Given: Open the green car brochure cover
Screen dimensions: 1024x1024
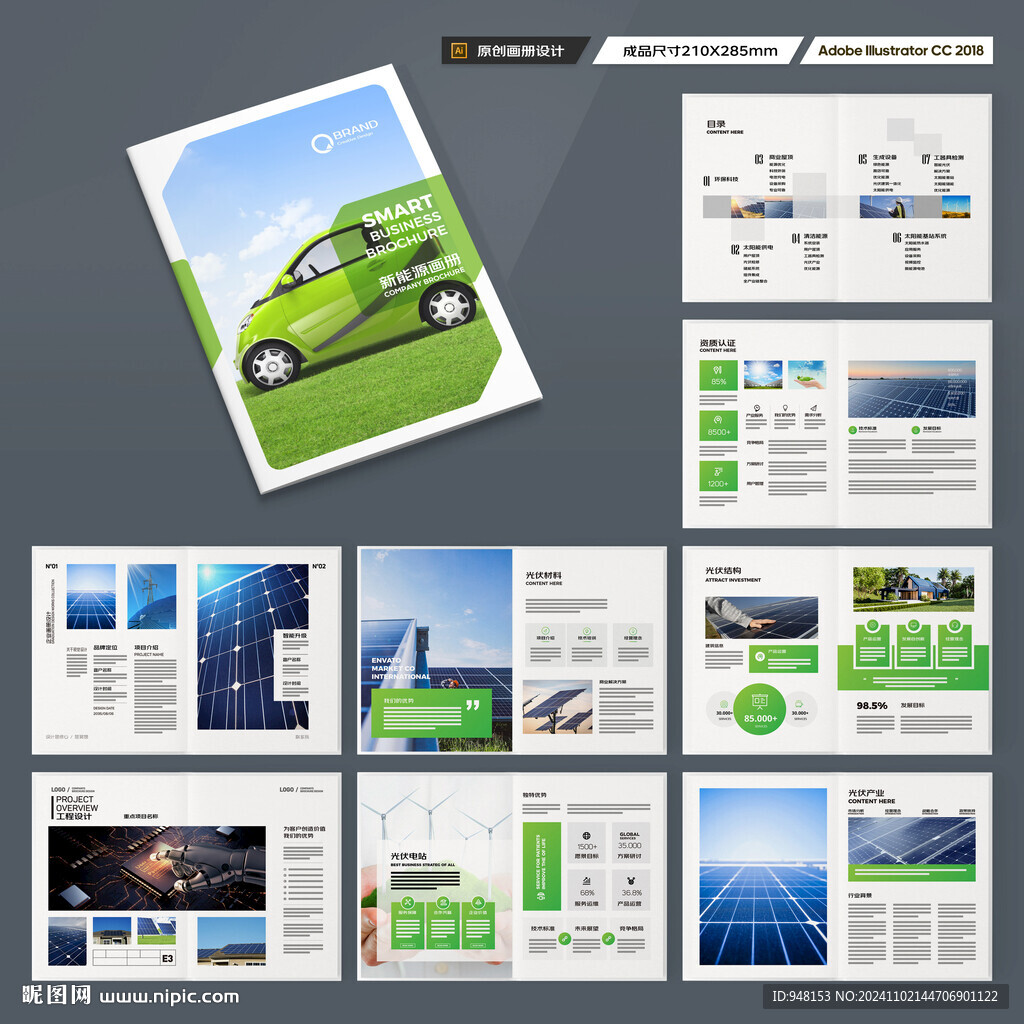Looking at the screenshot, I should pos(334,278).
